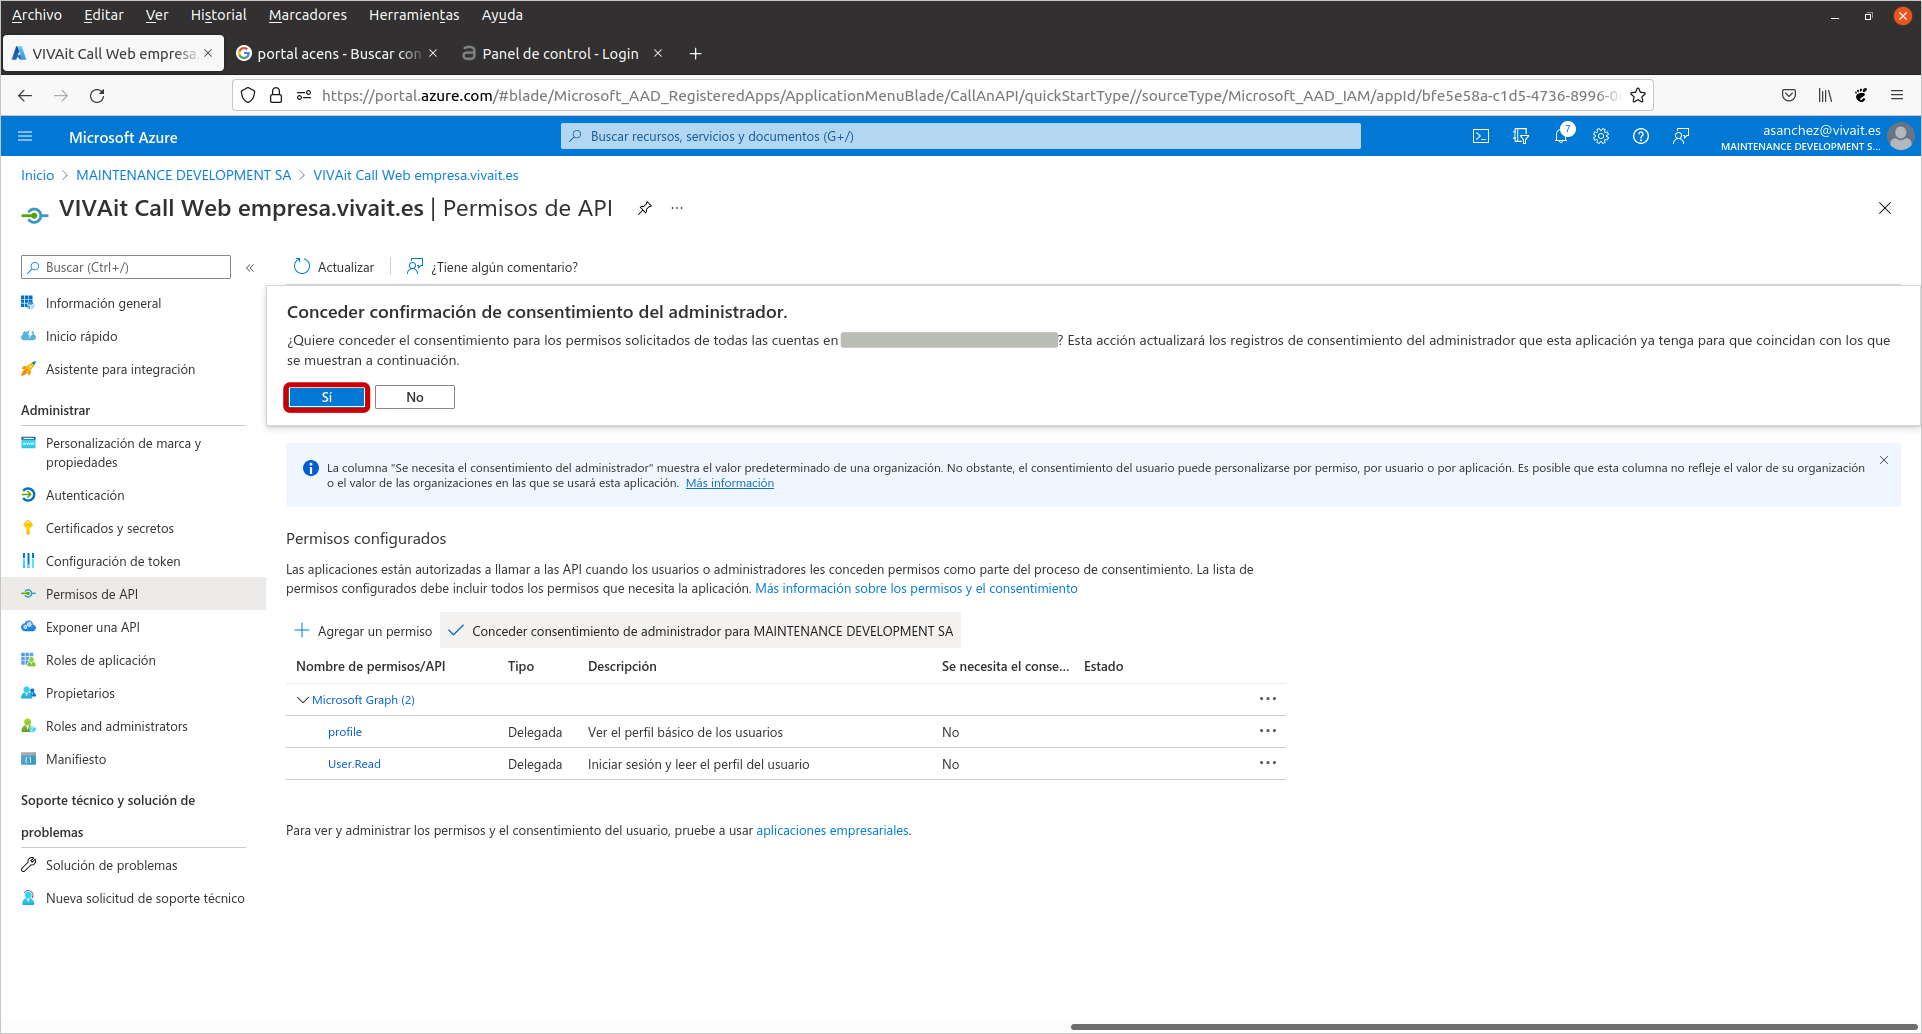
Task: Click '¿Tiene algún comentario?' feedback button
Action: (492, 267)
